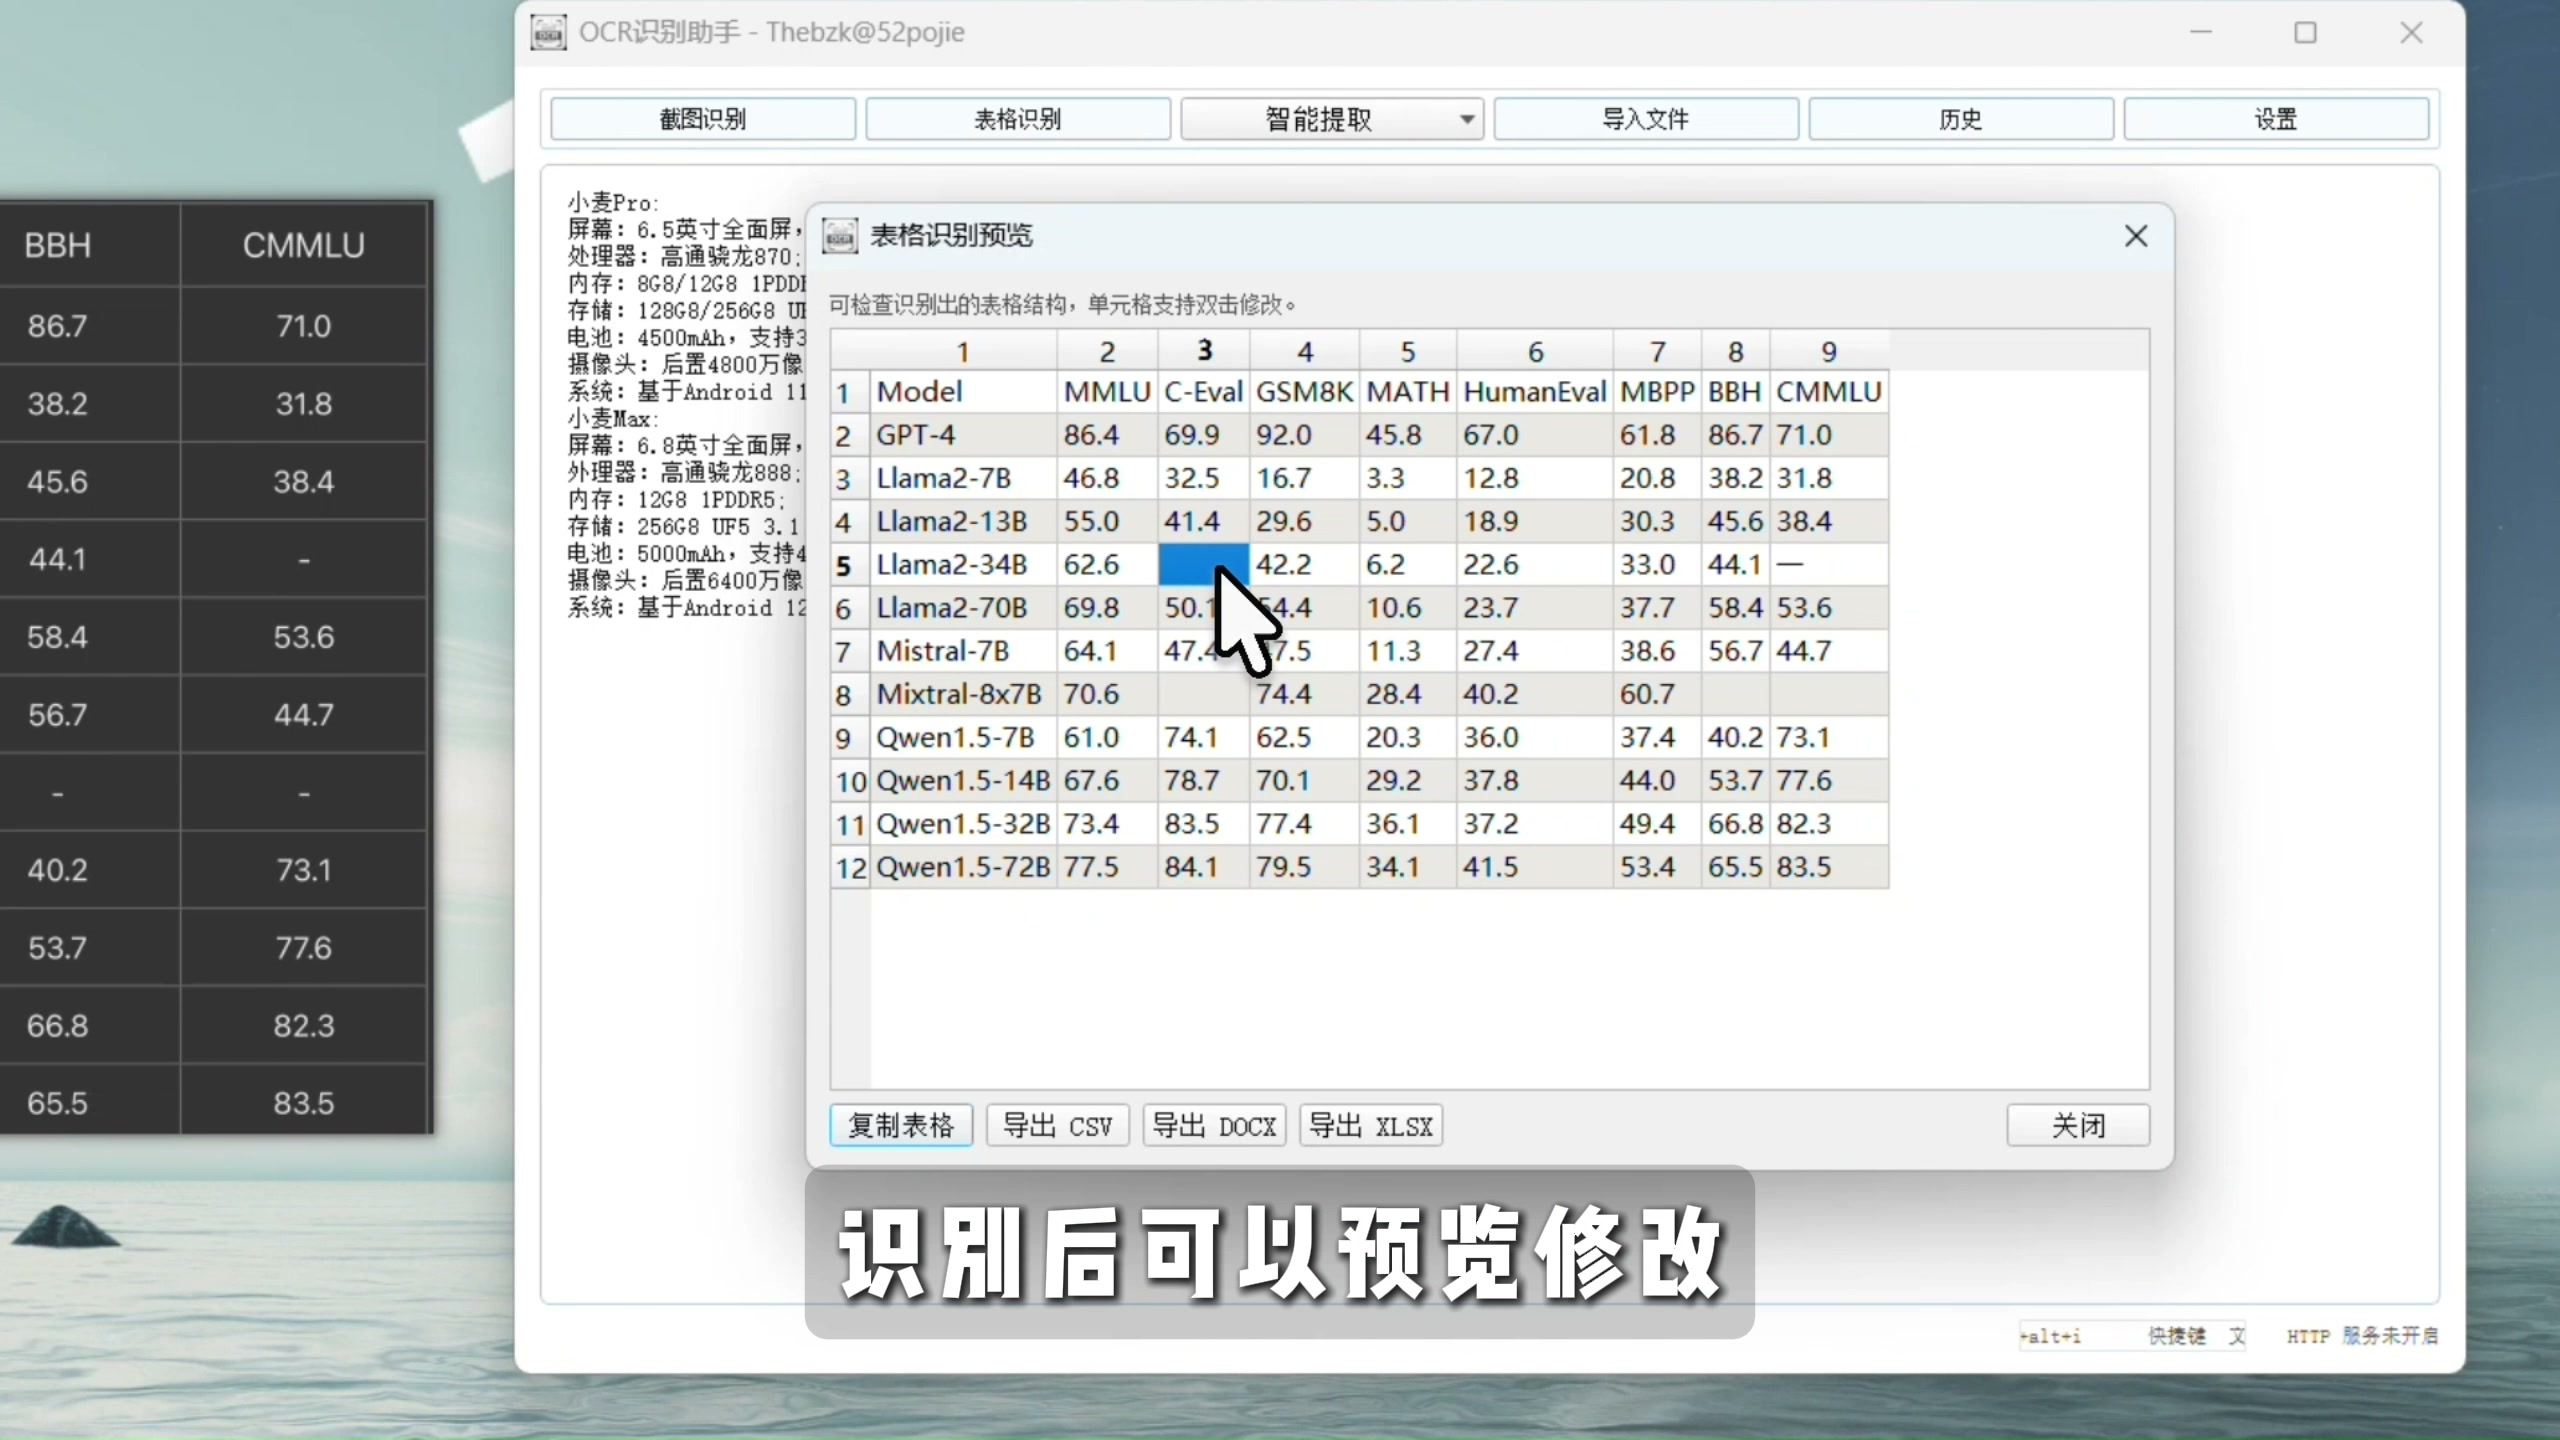The width and height of the screenshot is (2560, 1440).
Task: Click the 'Llama2-13B' model cell
Action: coord(964,521)
